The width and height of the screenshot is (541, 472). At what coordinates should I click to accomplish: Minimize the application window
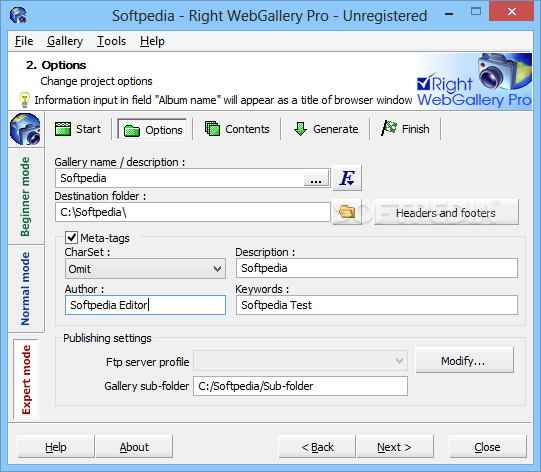(x=449, y=14)
